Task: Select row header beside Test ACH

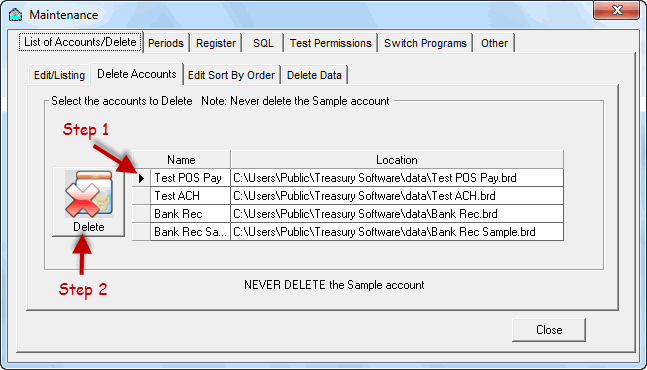Action: coord(141,196)
